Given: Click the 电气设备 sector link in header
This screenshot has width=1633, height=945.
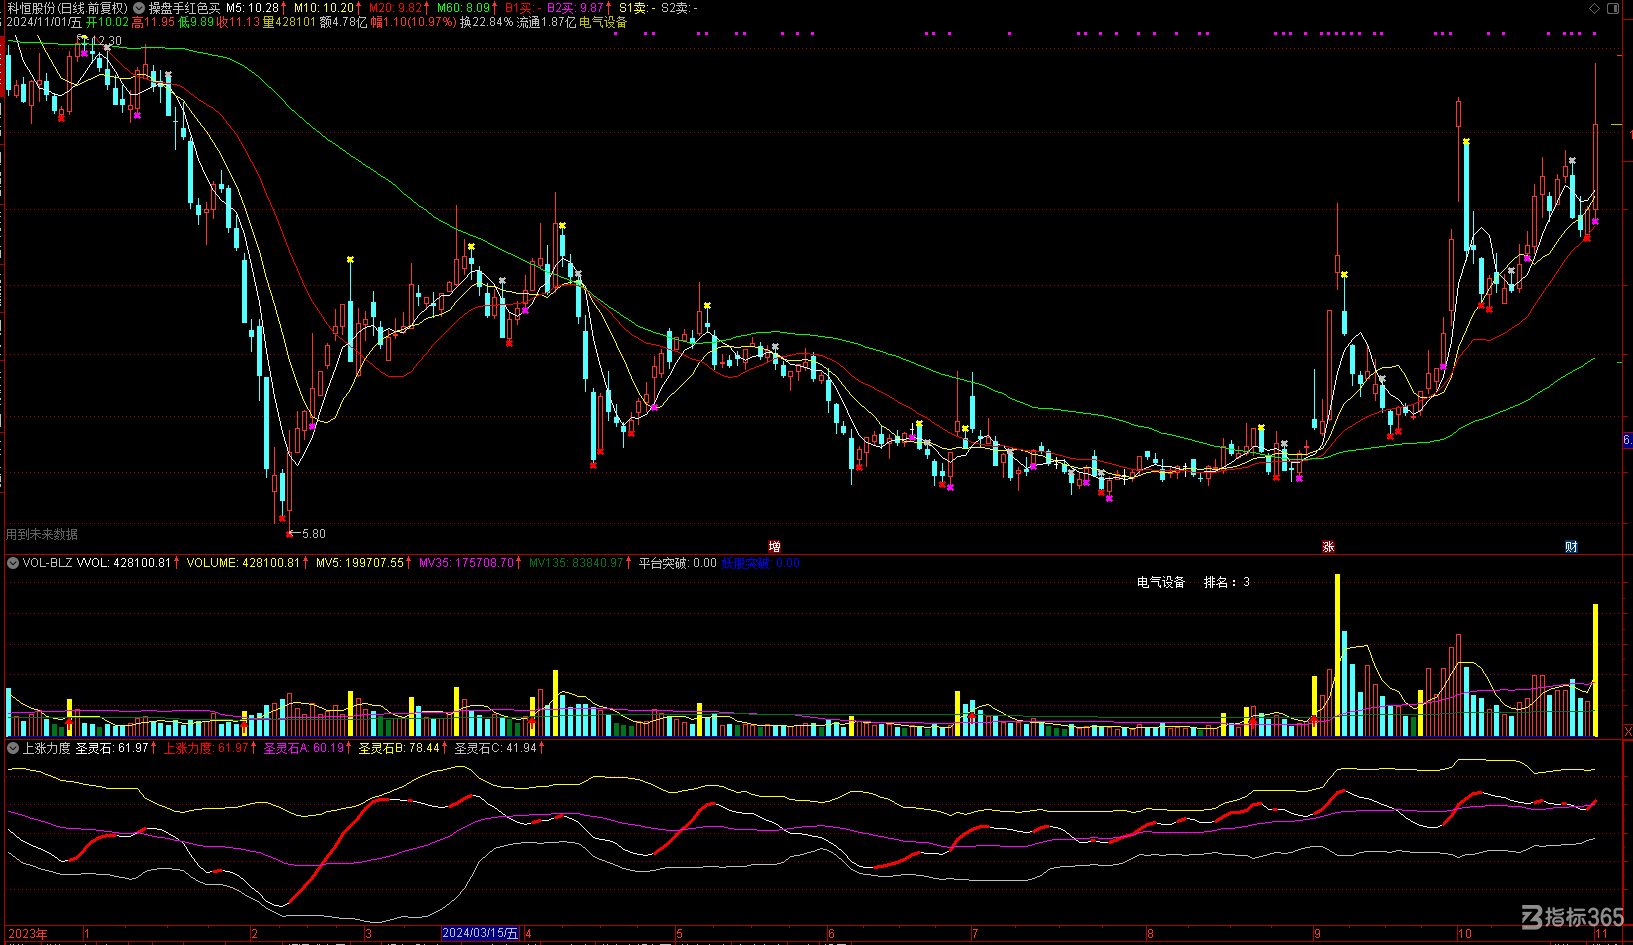Looking at the screenshot, I should point(603,22).
